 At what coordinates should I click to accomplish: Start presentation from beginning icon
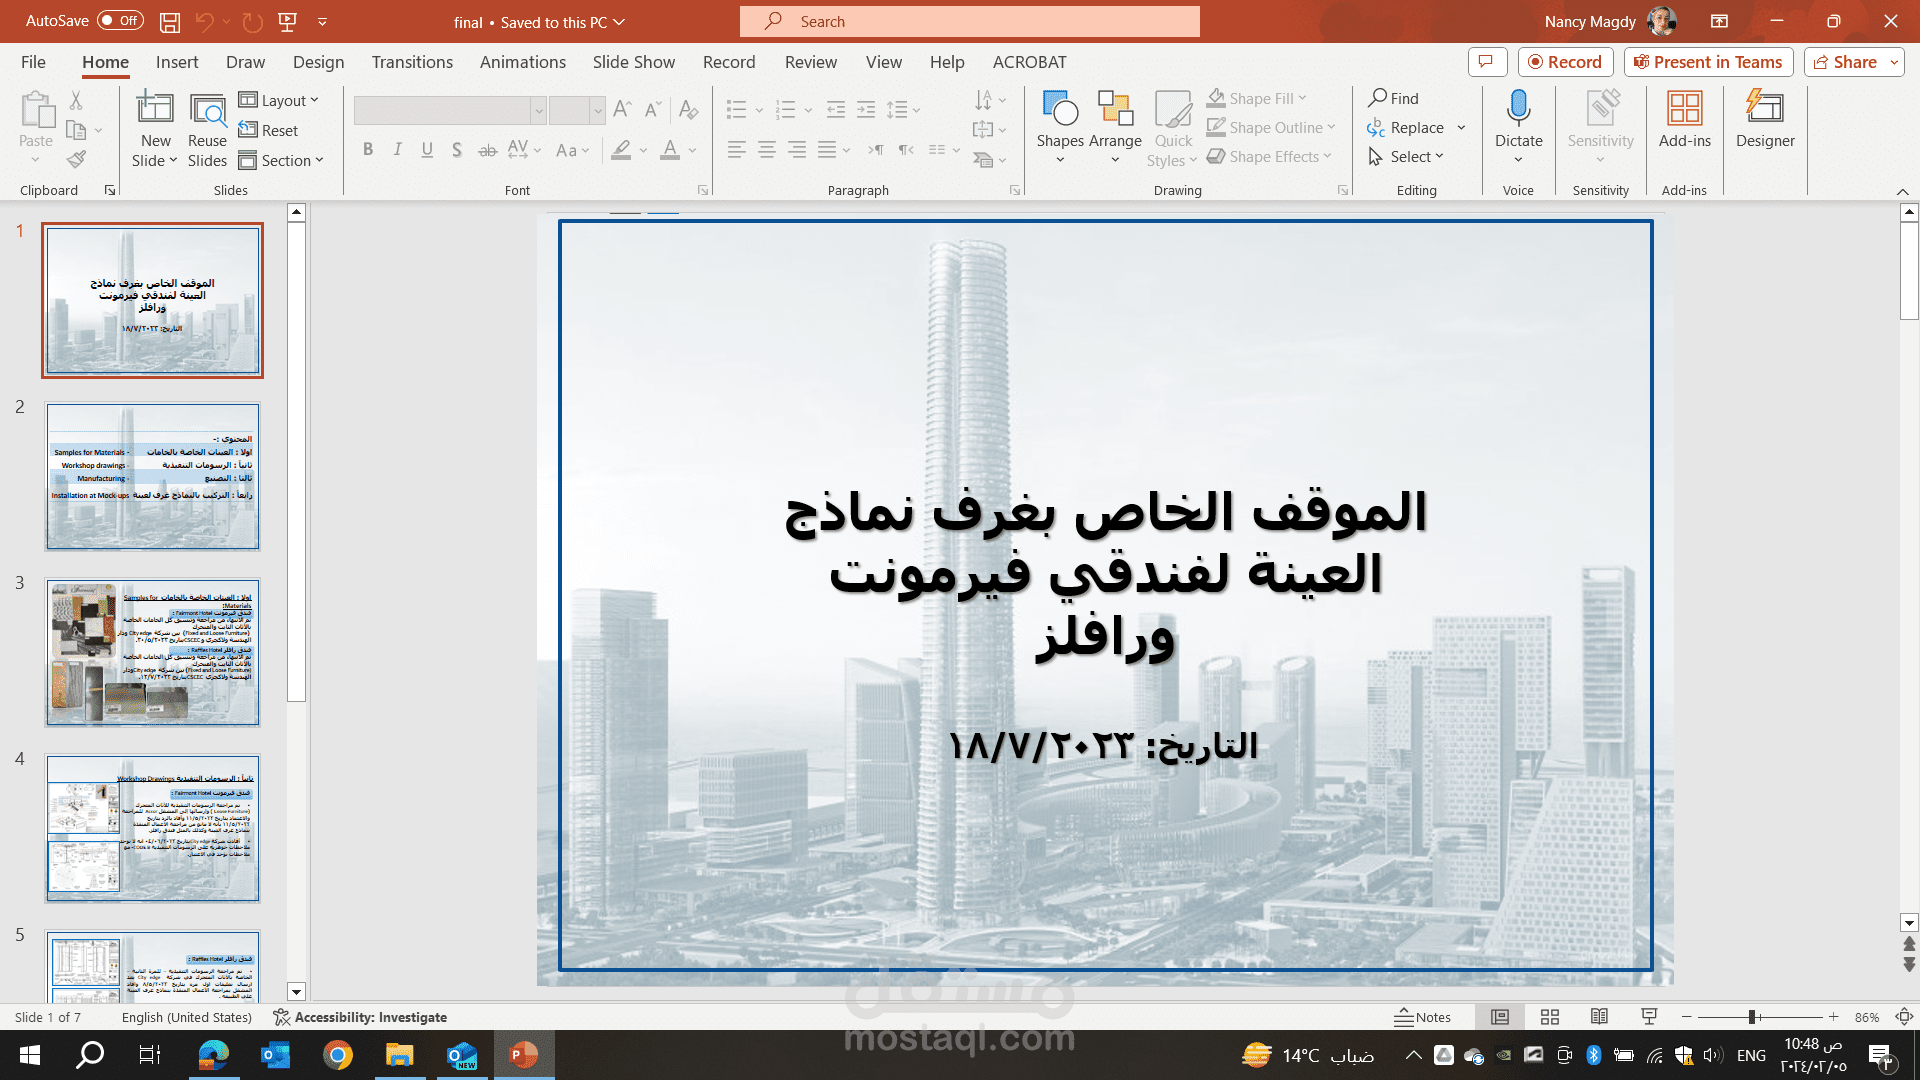287,21
